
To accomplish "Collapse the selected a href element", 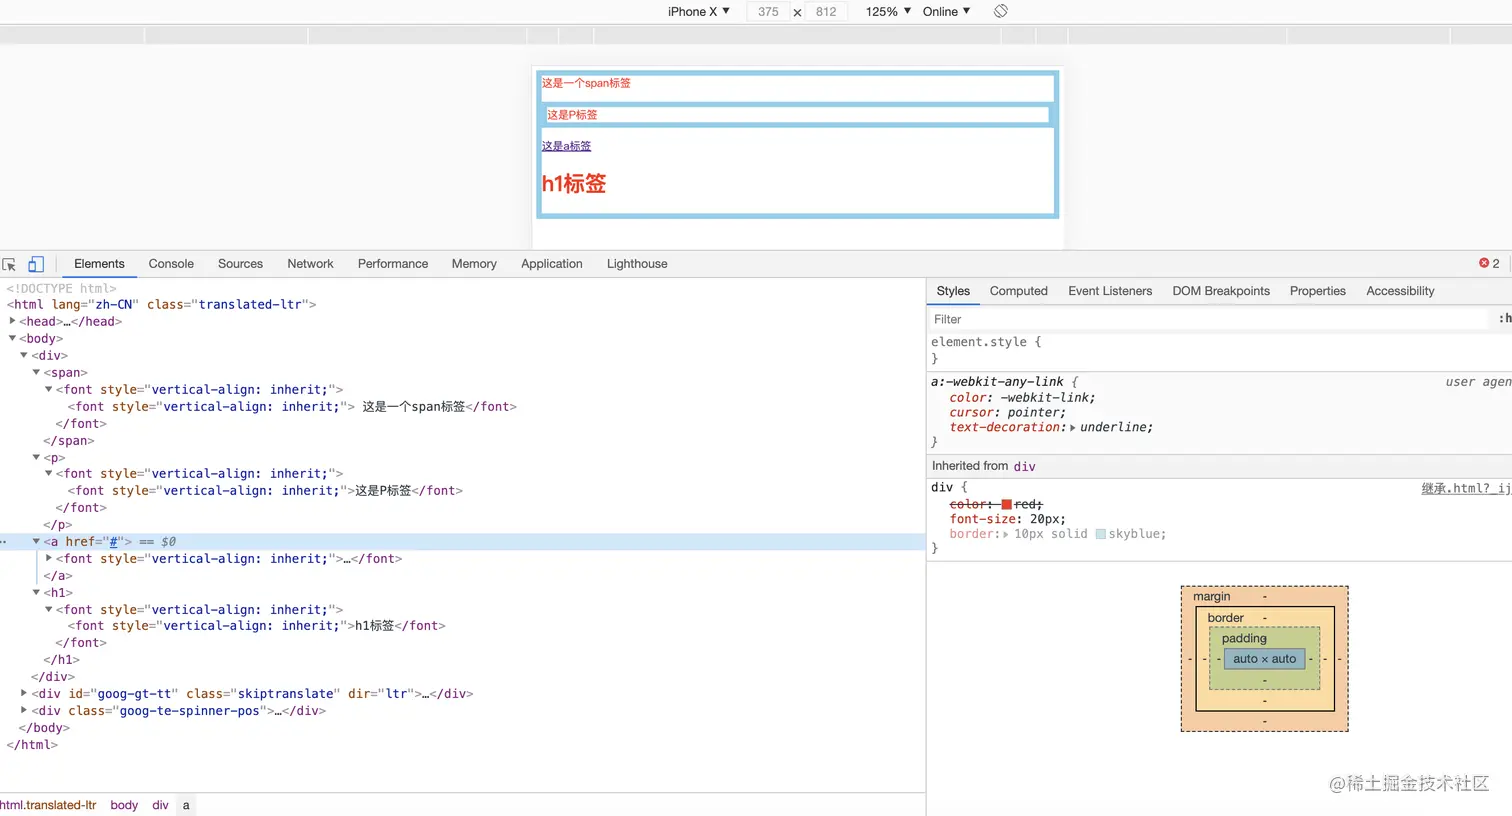I will 36,541.
